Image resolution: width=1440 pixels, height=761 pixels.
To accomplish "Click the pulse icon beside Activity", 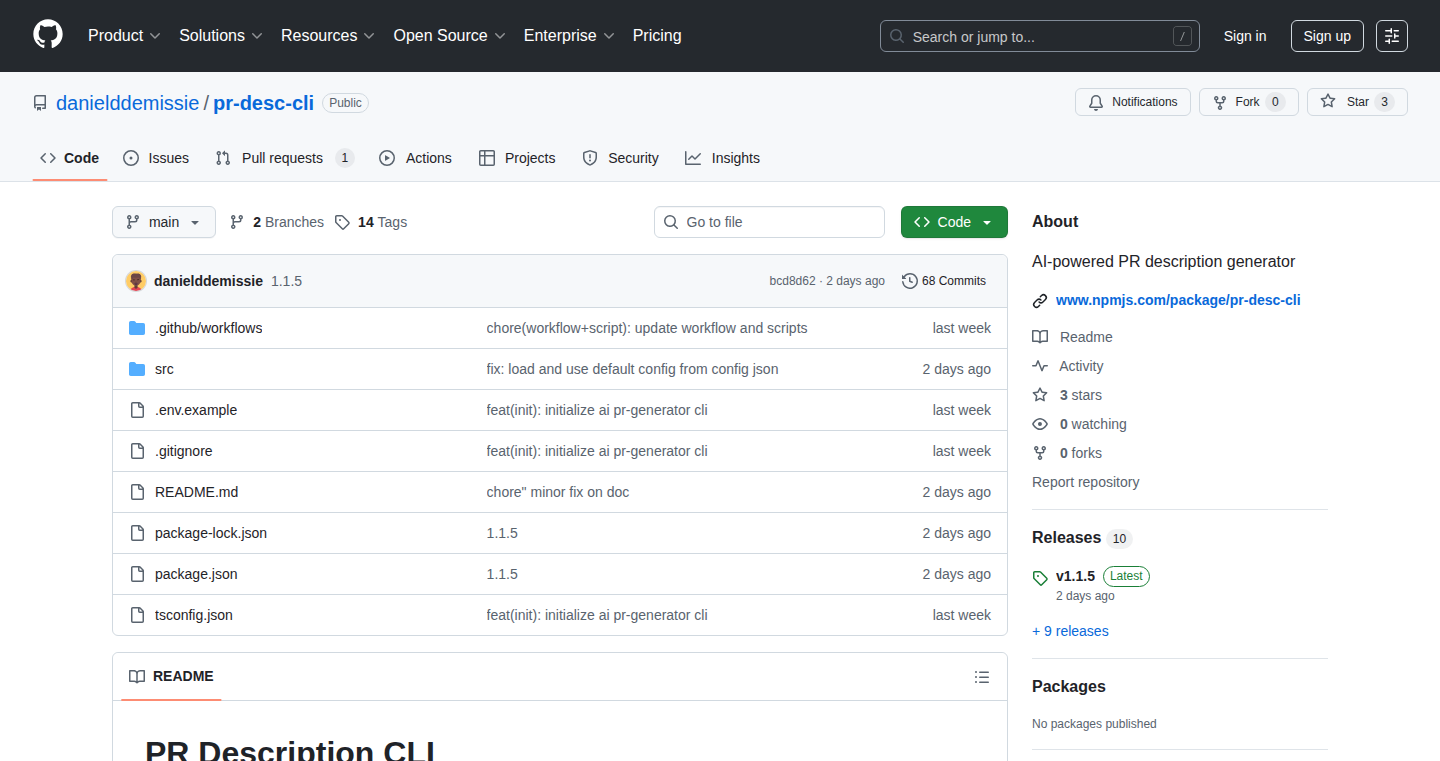I will (1040, 366).
